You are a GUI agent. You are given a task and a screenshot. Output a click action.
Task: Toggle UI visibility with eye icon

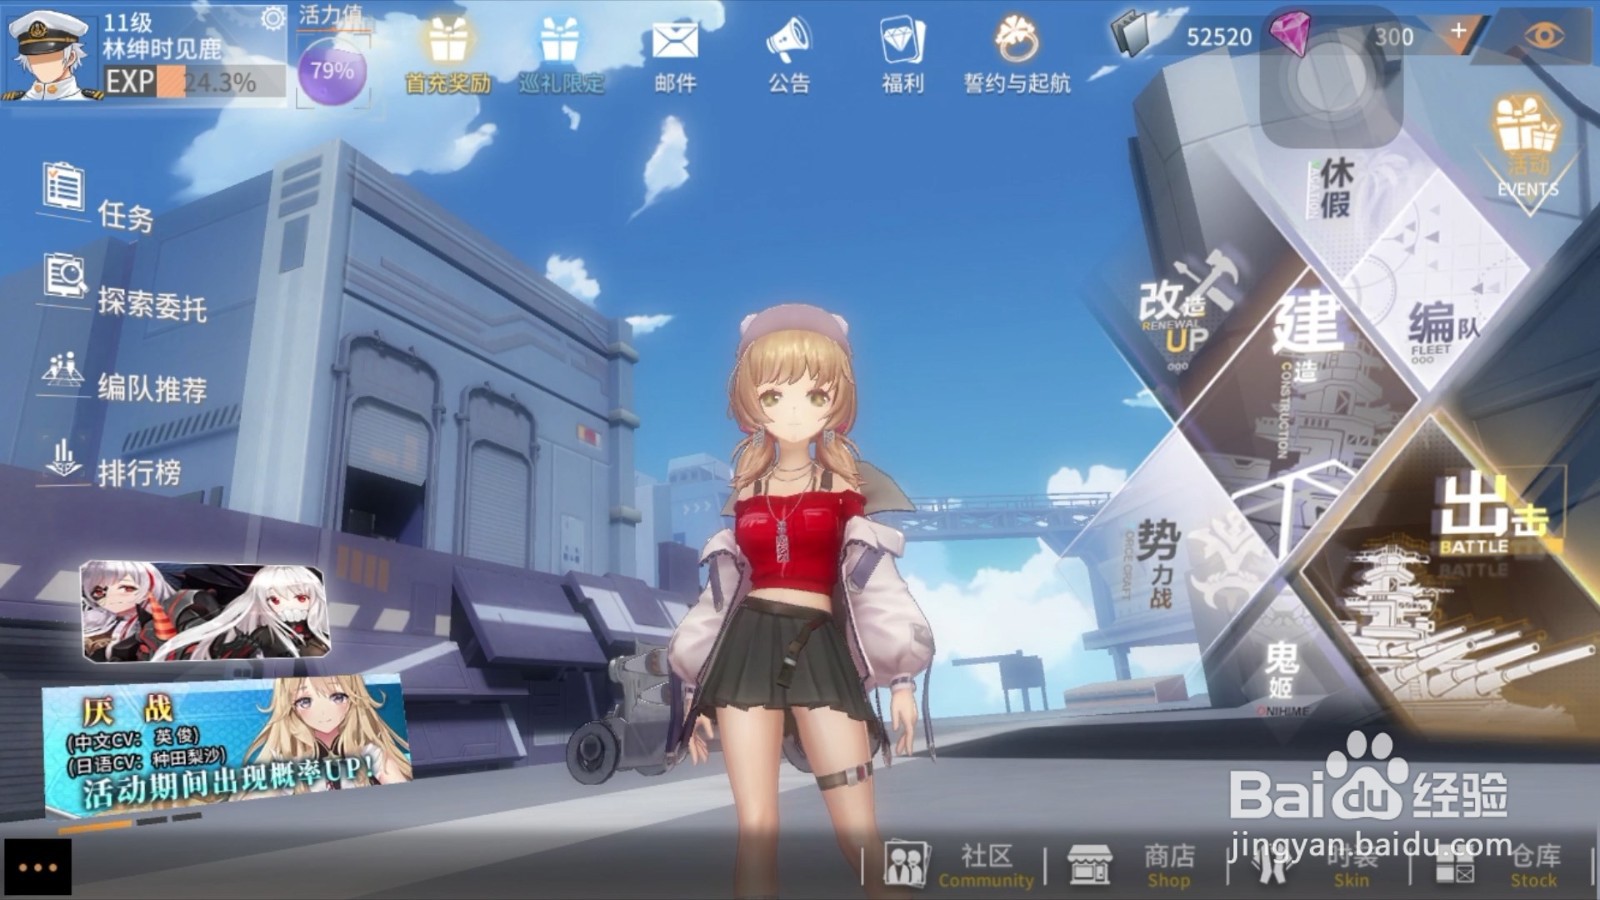click(1544, 36)
